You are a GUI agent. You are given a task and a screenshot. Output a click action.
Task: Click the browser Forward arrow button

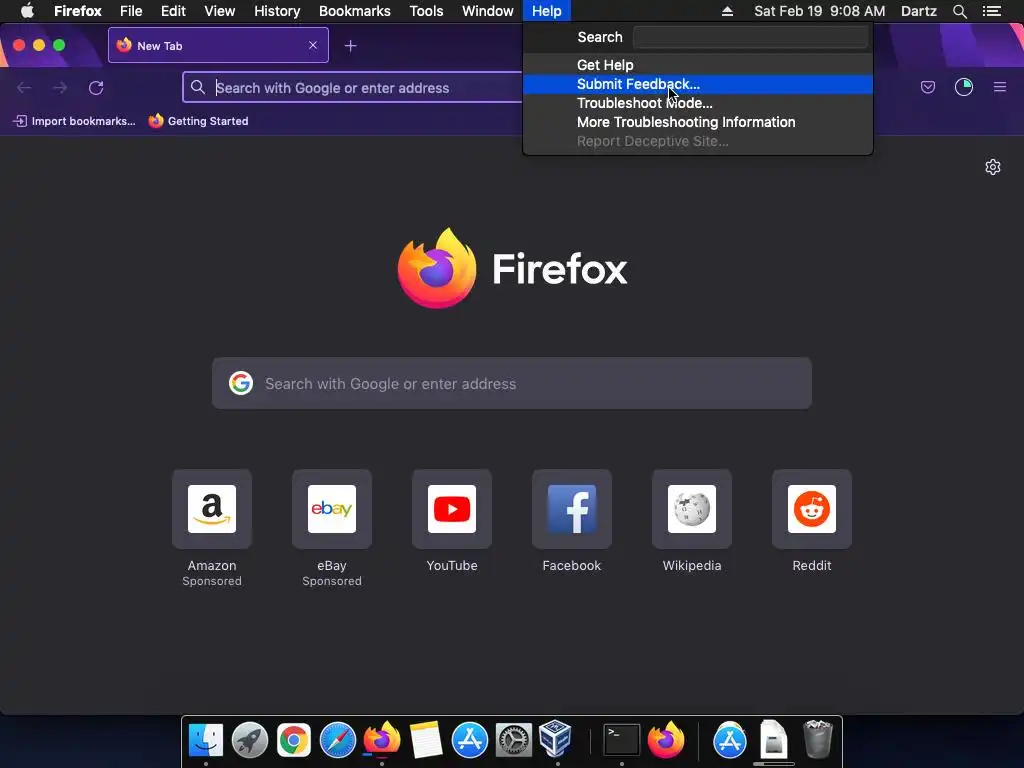tap(60, 88)
